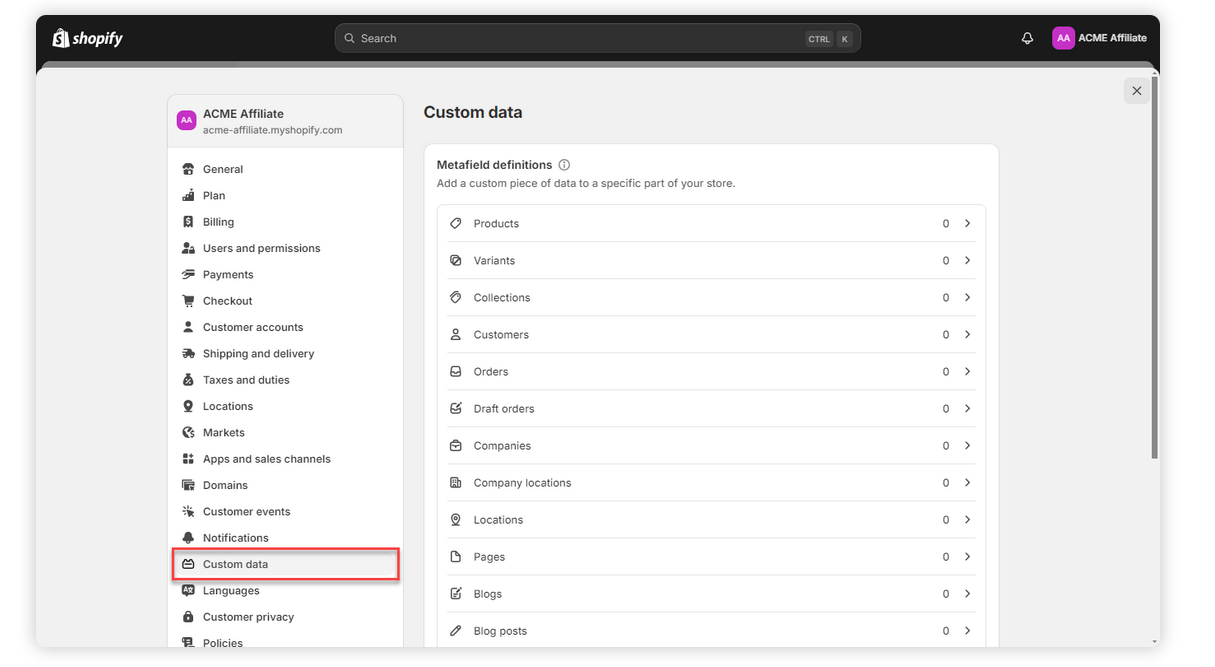This screenshot has height=667, width=1215.
Task: Expand the Orders metafield row chevron
Action: 967,372
